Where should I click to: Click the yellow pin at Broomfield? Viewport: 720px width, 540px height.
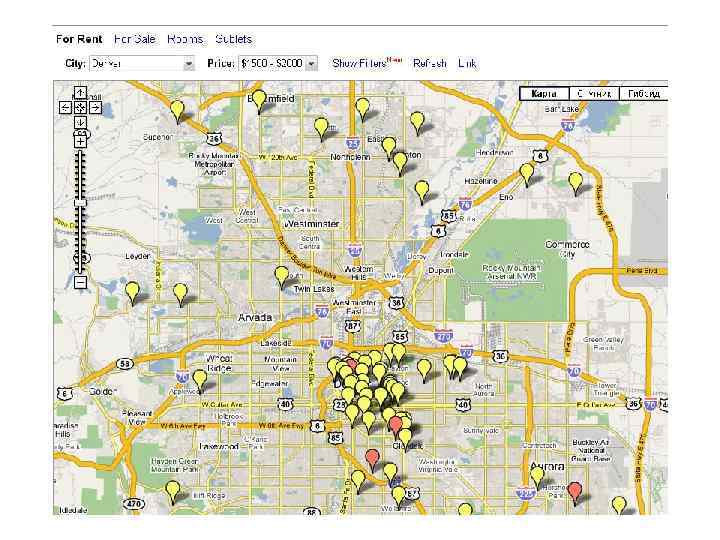(259, 101)
